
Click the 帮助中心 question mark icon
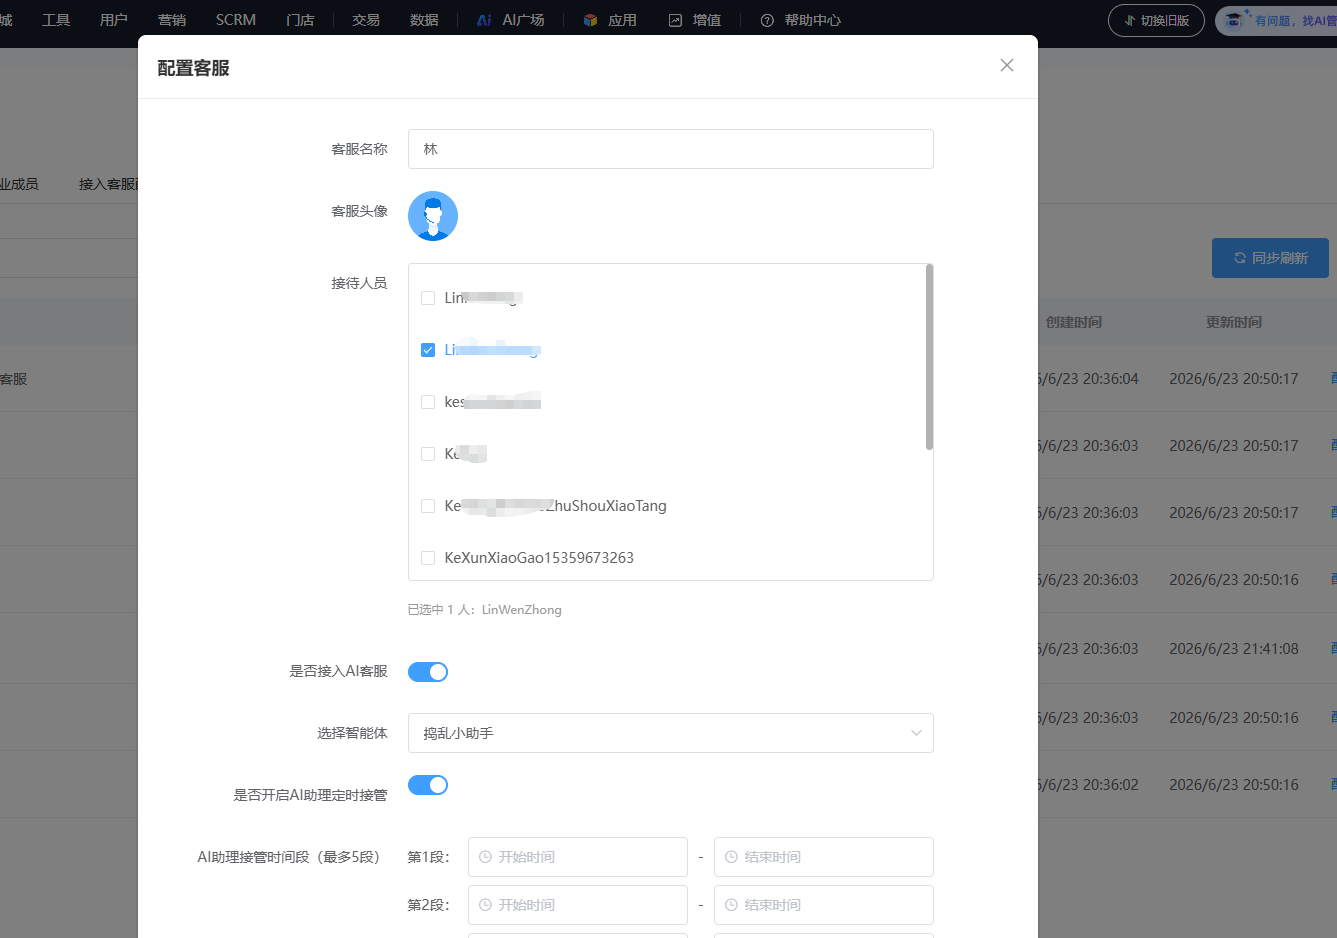(767, 20)
